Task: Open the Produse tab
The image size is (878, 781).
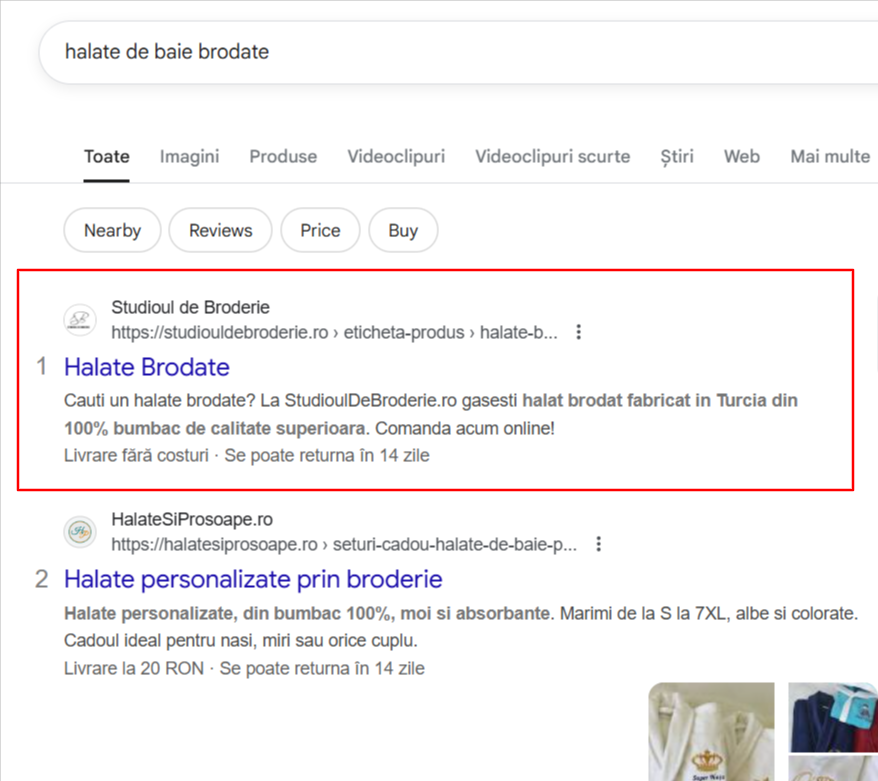Action: pos(283,156)
